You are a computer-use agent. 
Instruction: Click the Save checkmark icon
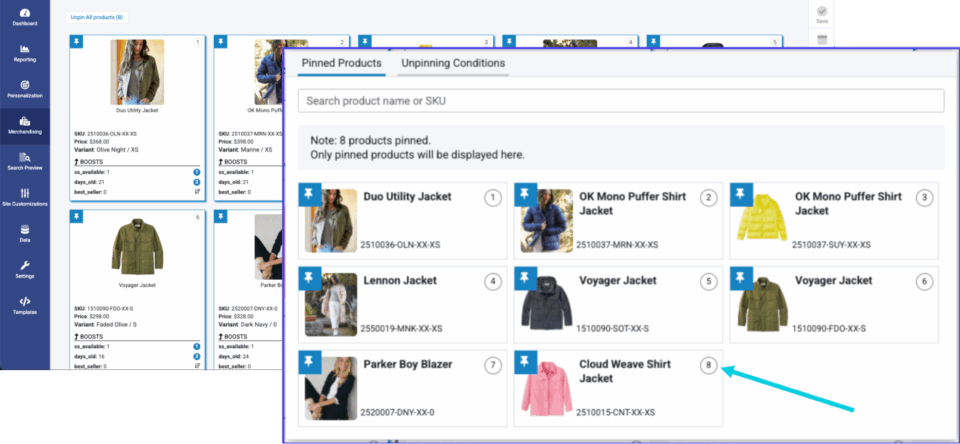pyautogui.click(x=822, y=13)
